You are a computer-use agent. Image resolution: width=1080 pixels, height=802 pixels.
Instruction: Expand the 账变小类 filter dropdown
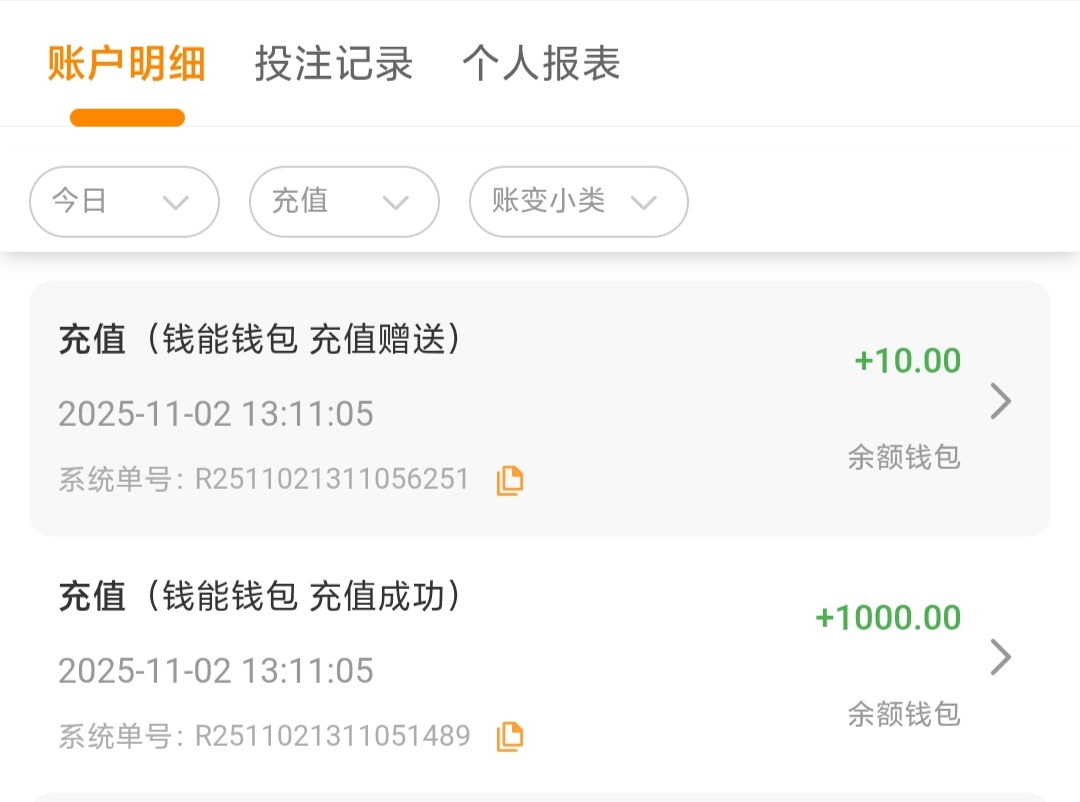point(578,202)
